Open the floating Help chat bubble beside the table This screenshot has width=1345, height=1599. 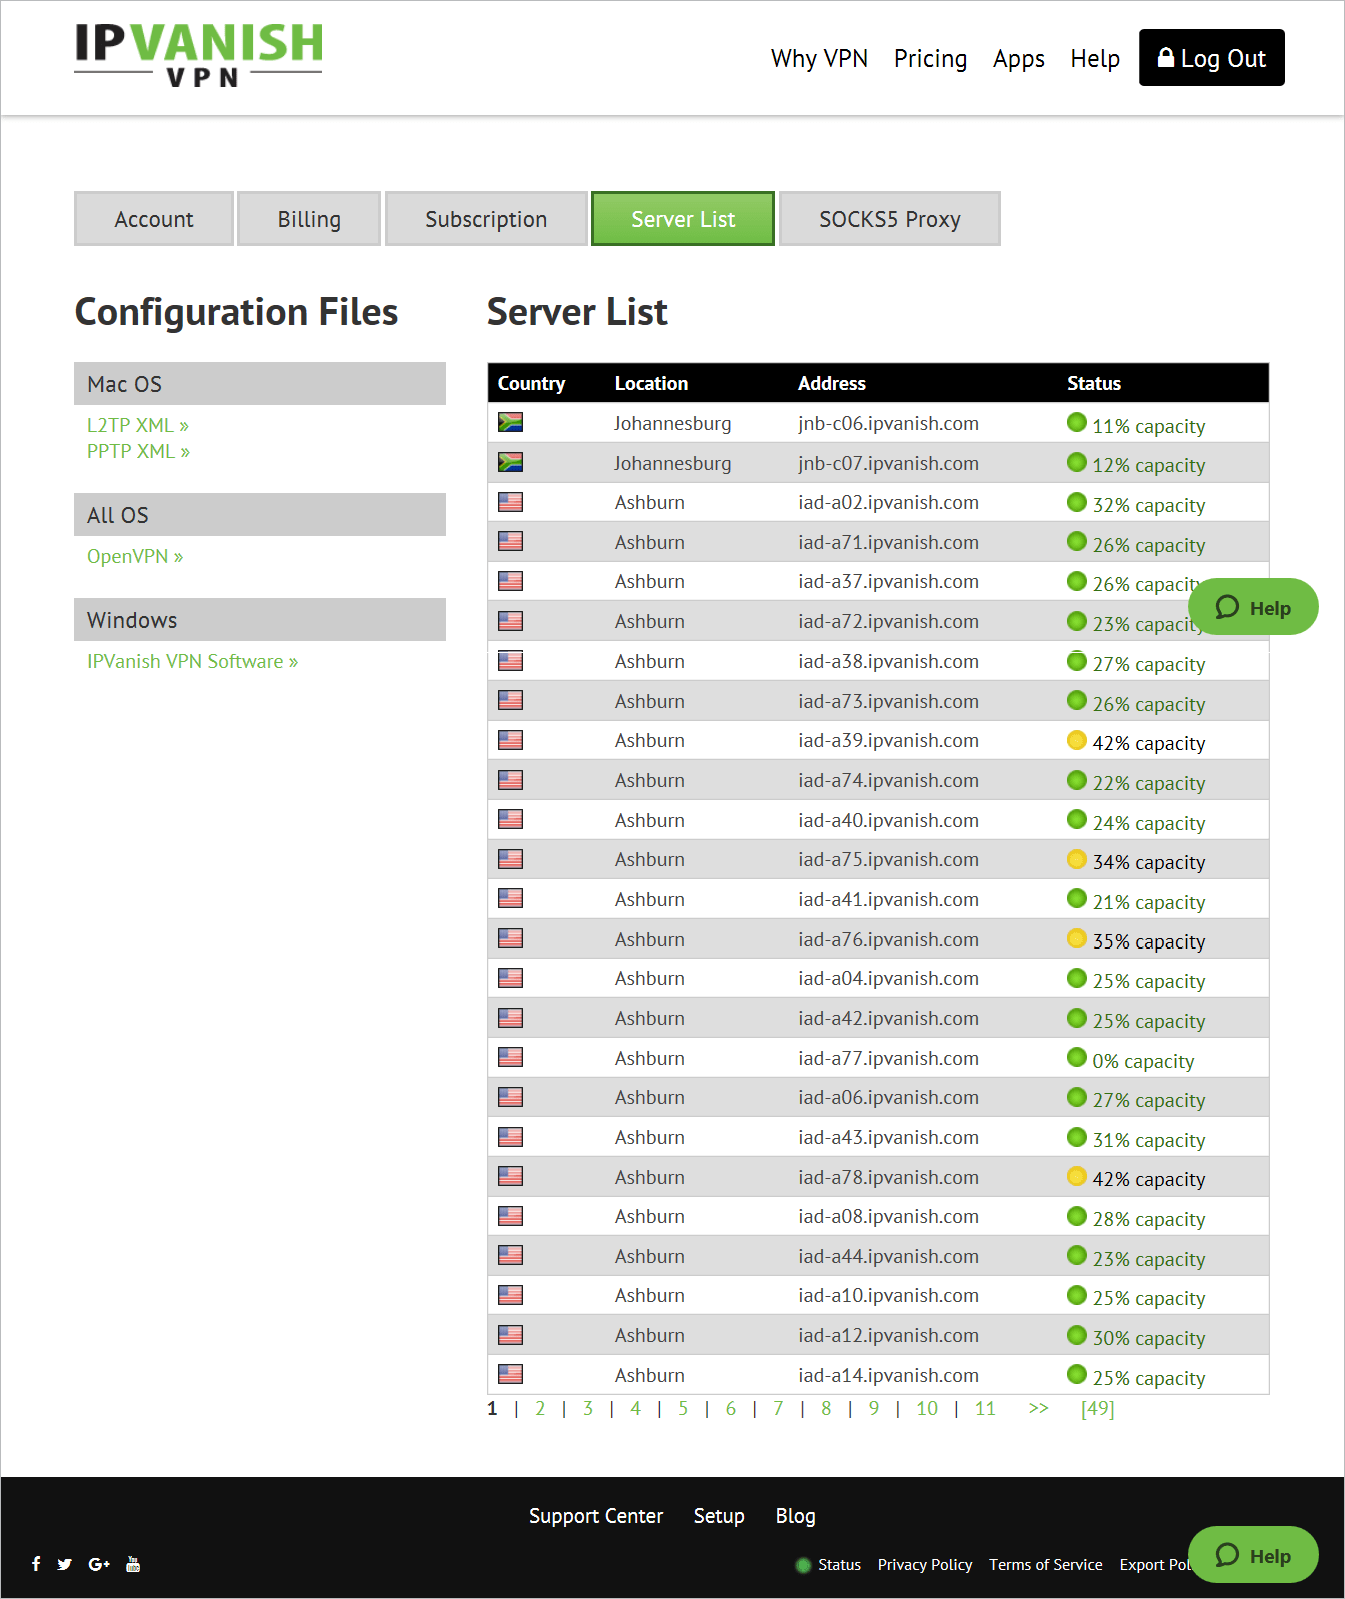[x=1253, y=607]
